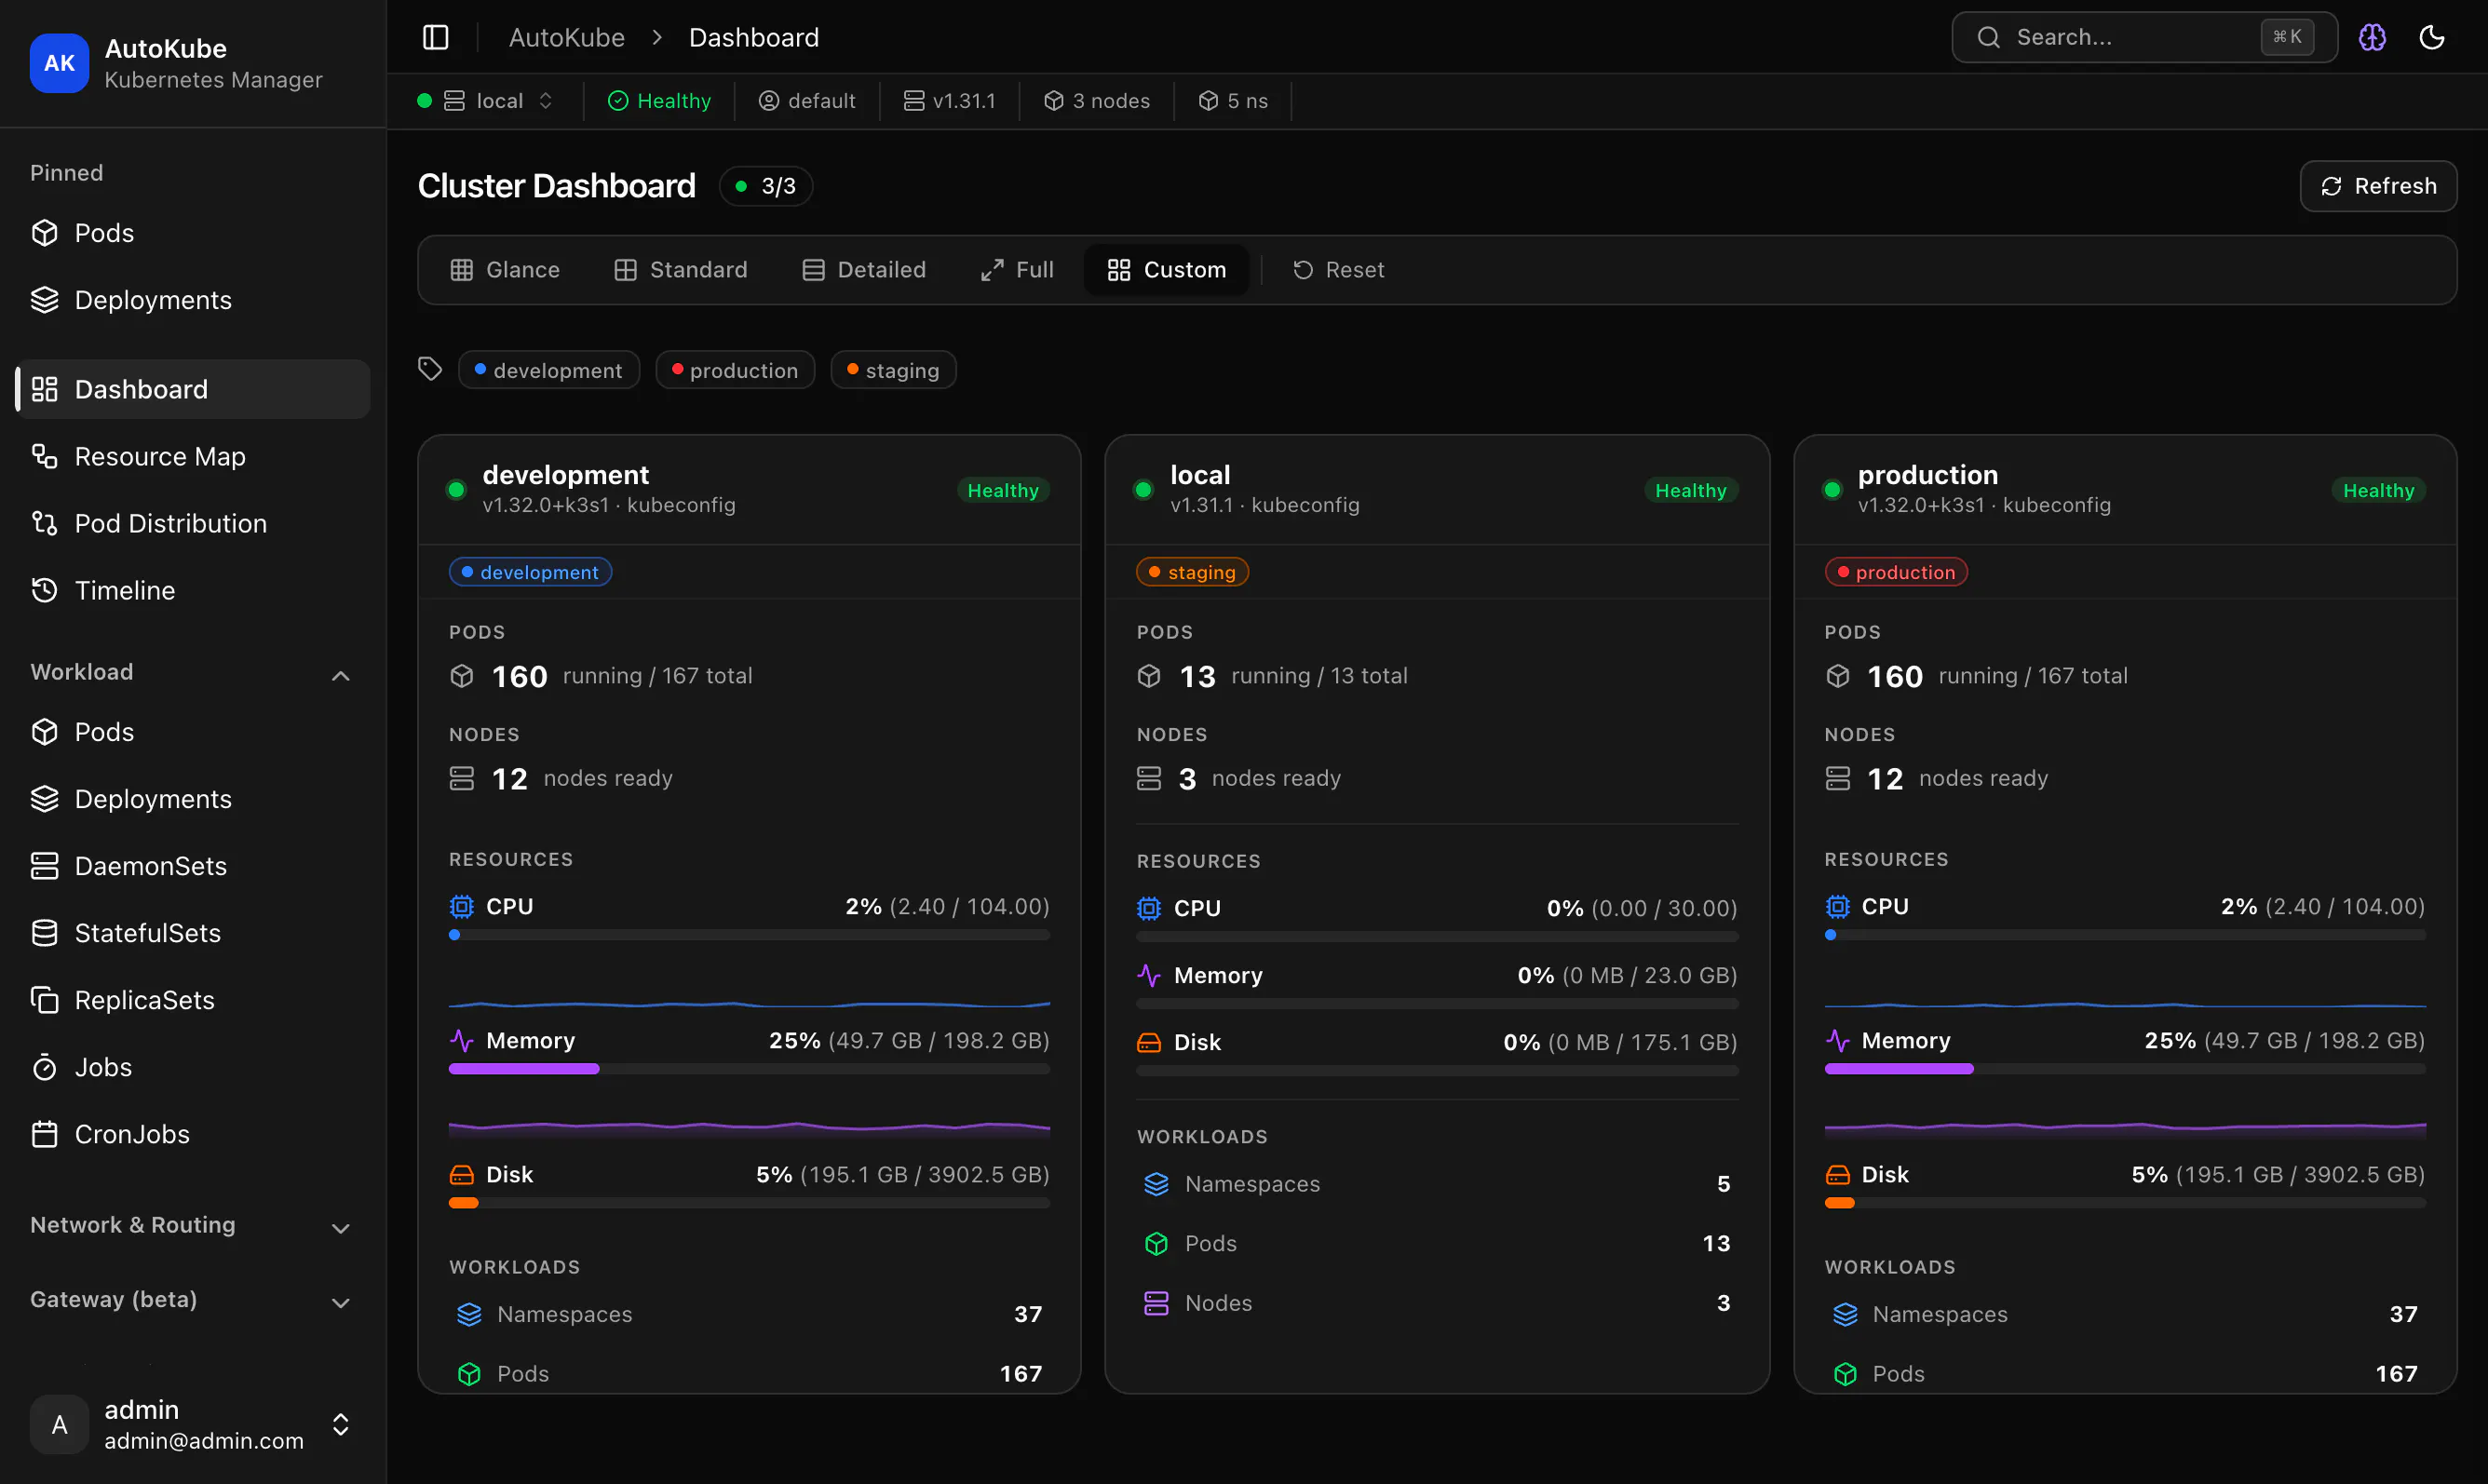Click the search magnifier icon
This screenshot has width=2488, height=1484.
pyautogui.click(x=1989, y=37)
